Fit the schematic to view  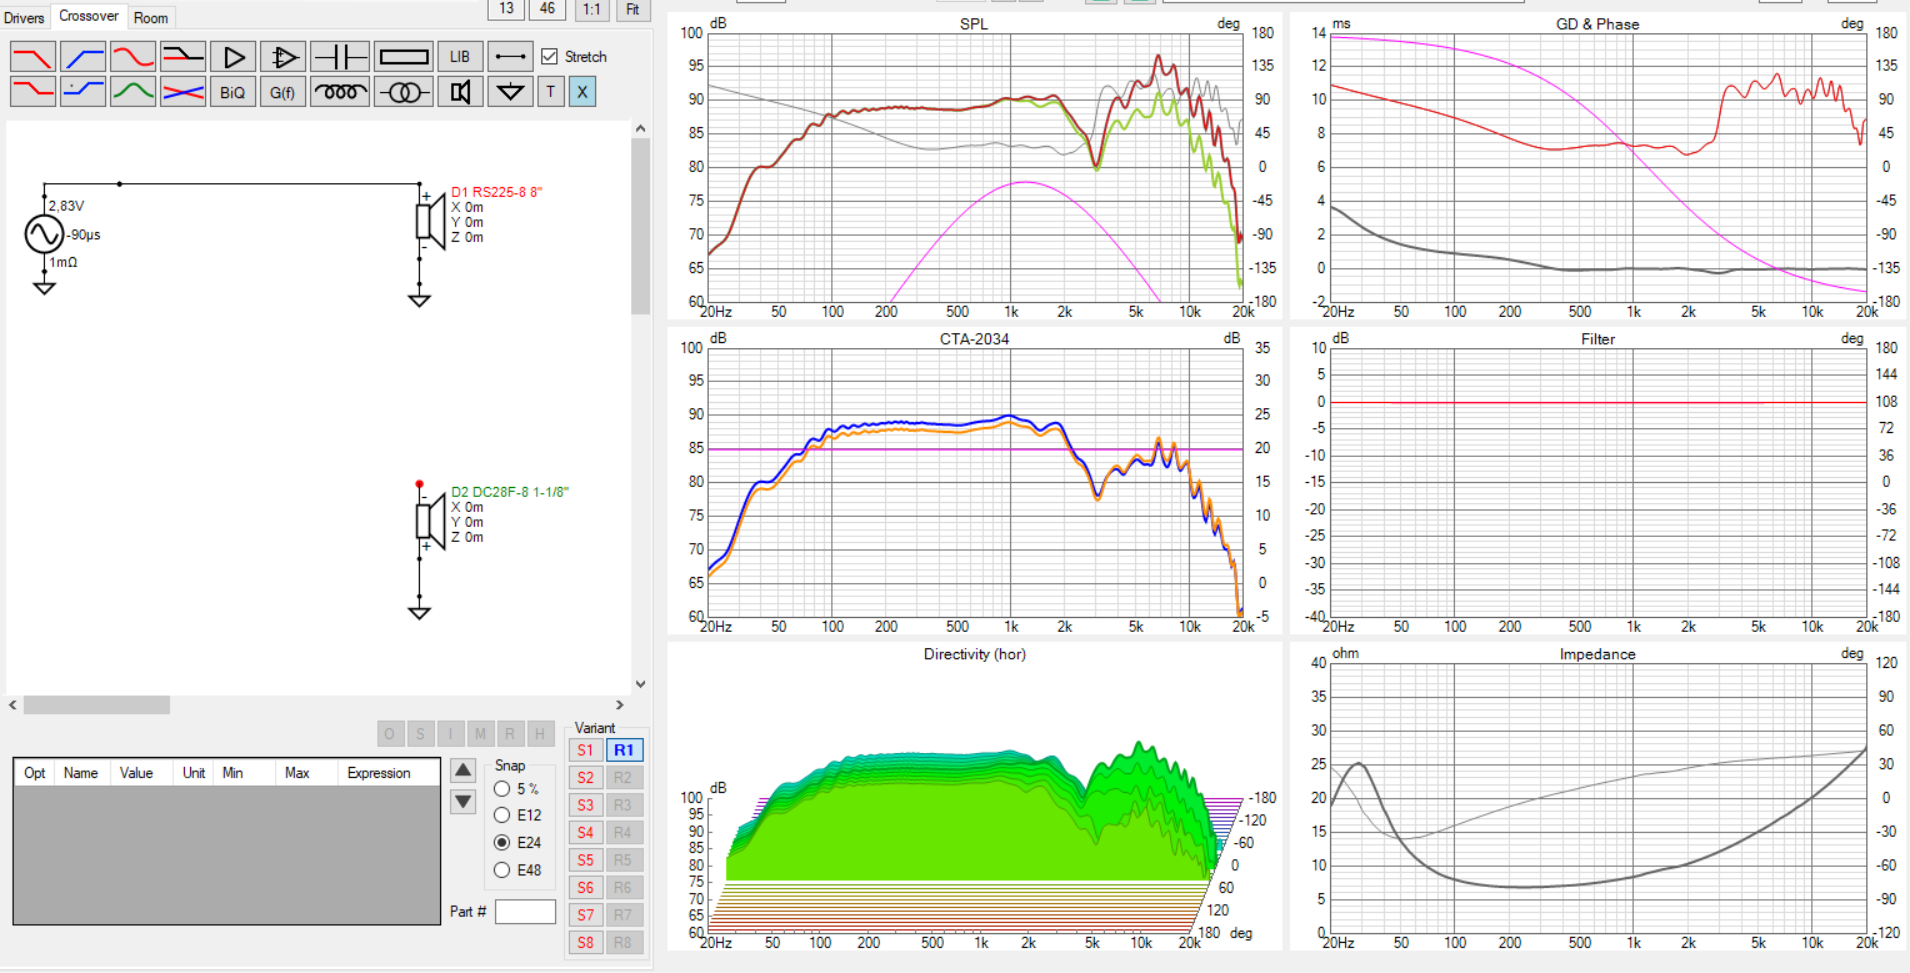tap(632, 9)
